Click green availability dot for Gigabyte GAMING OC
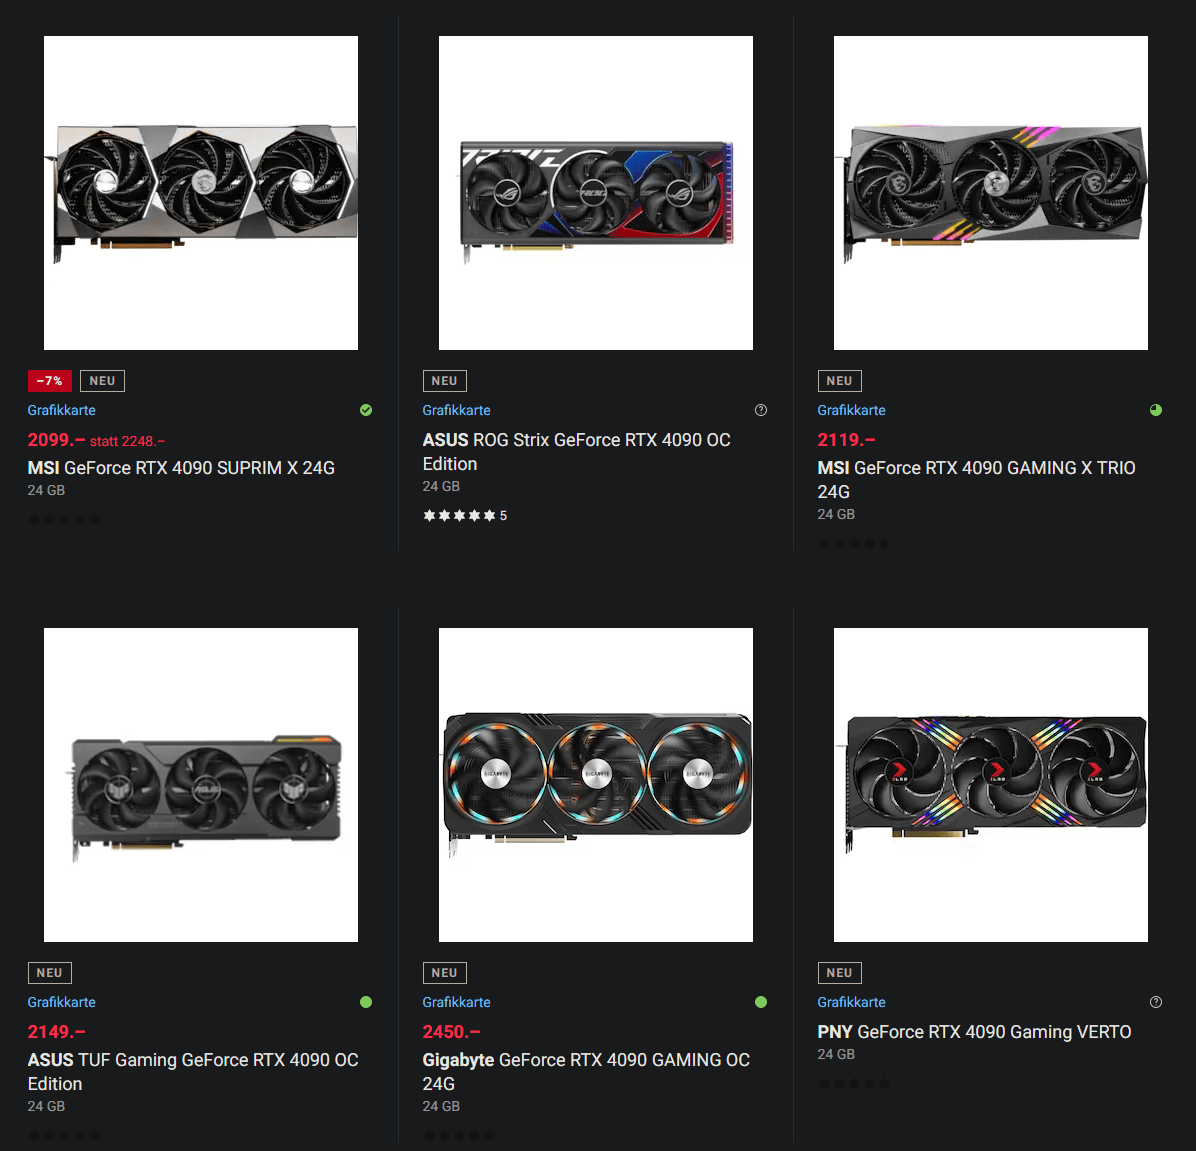 click(x=760, y=1002)
